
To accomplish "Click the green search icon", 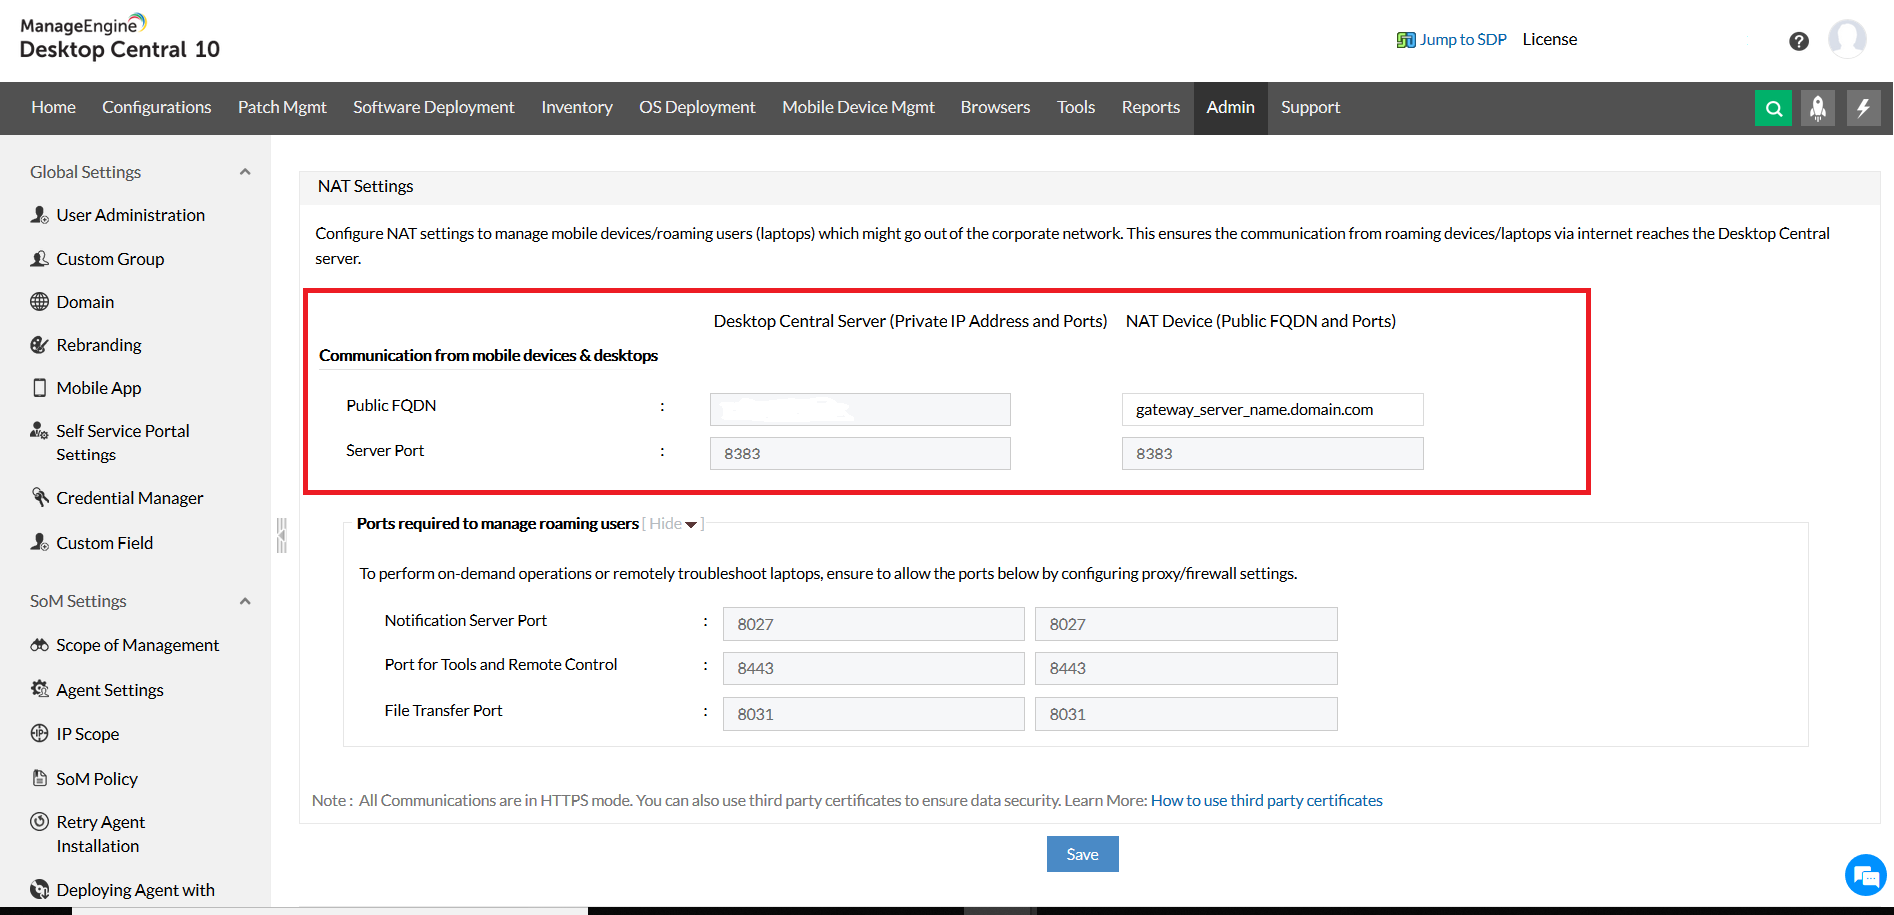I will 1773,108.
